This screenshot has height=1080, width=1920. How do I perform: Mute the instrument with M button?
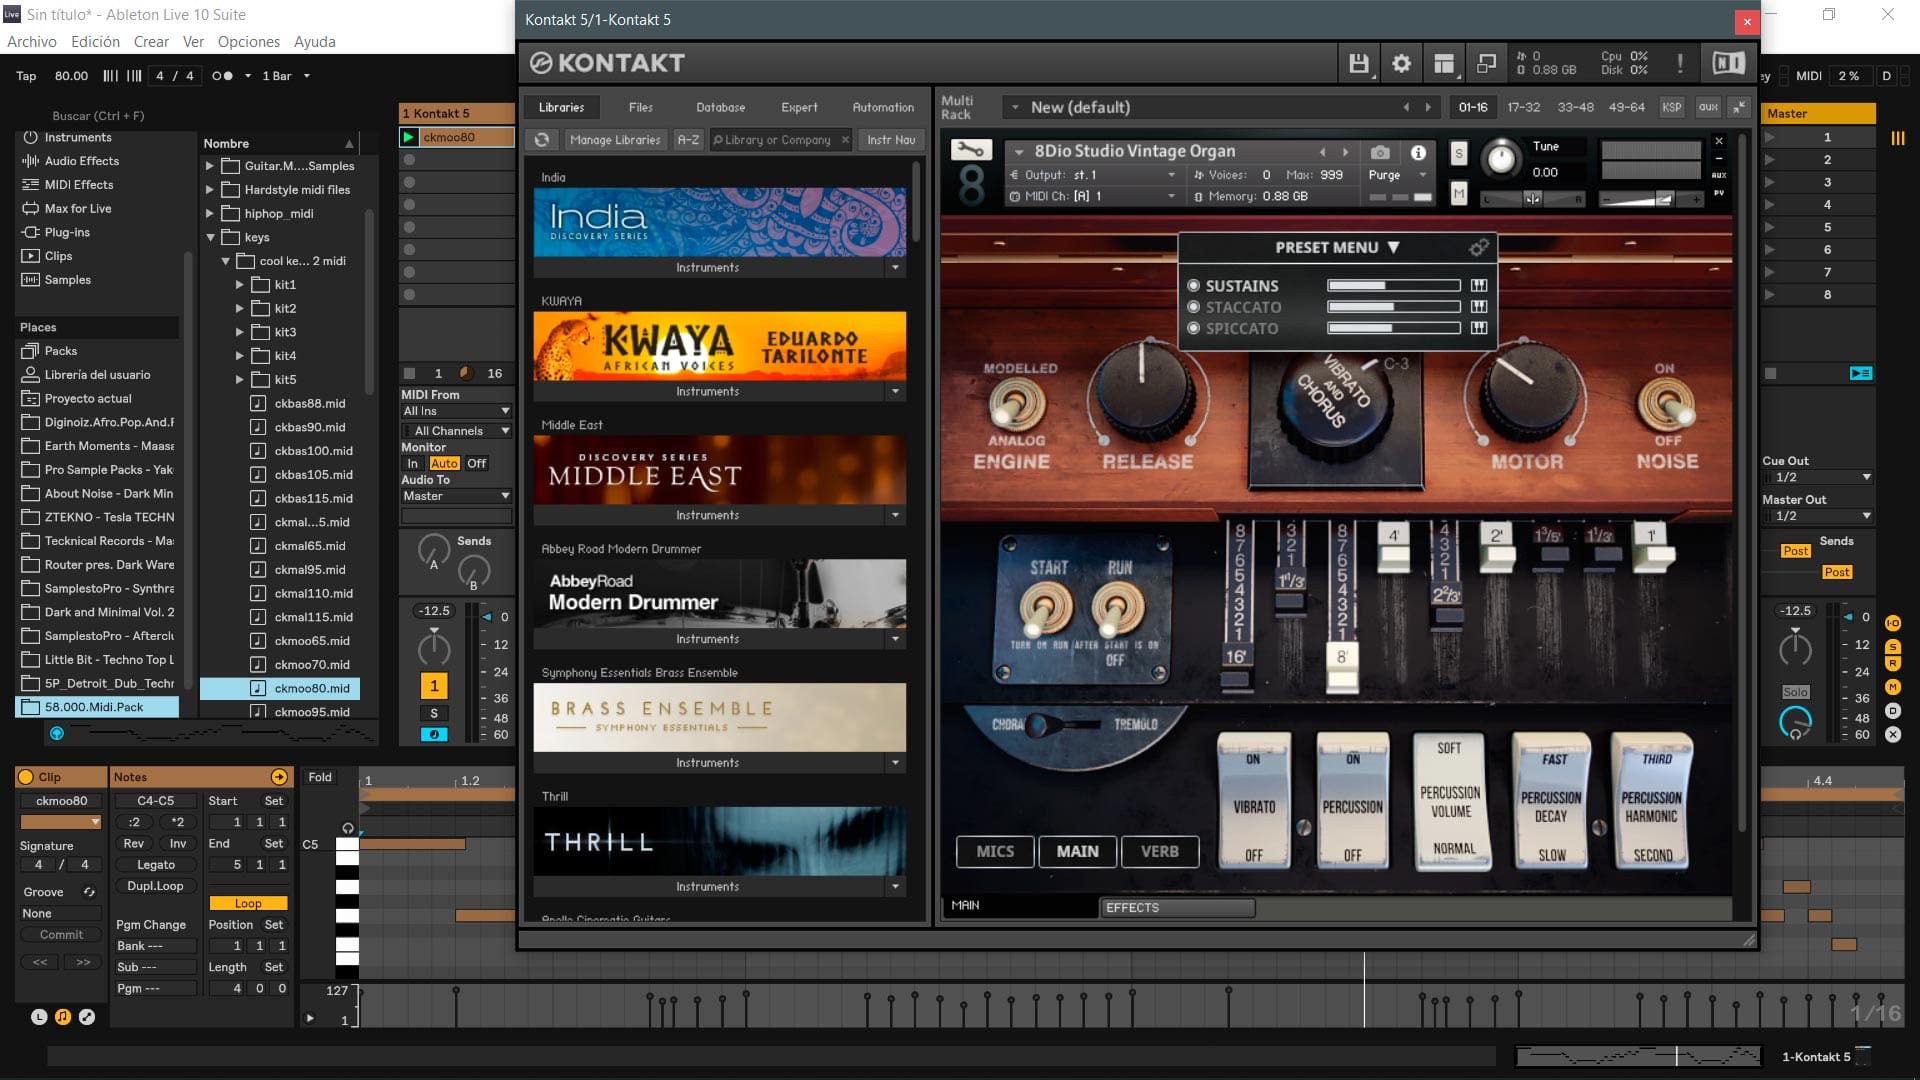point(1459,193)
